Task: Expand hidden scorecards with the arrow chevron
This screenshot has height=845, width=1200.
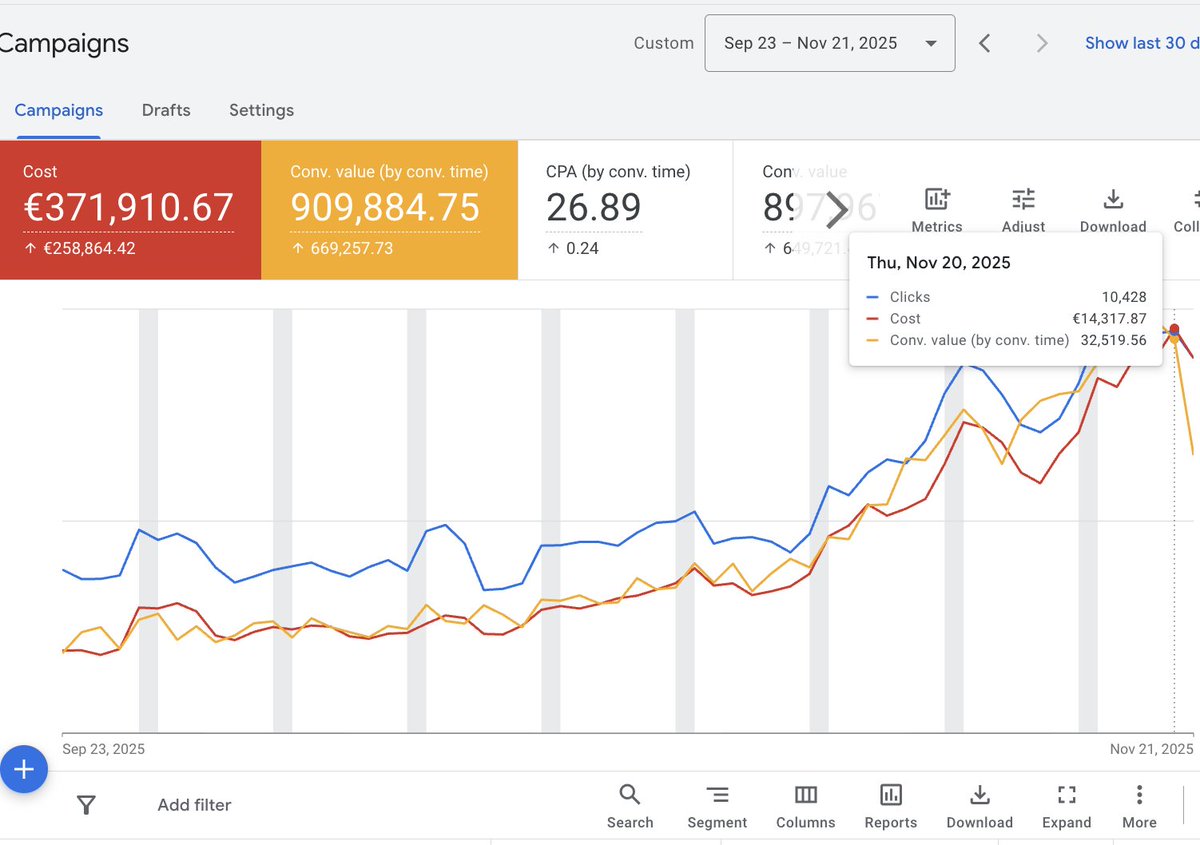Action: point(836,209)
